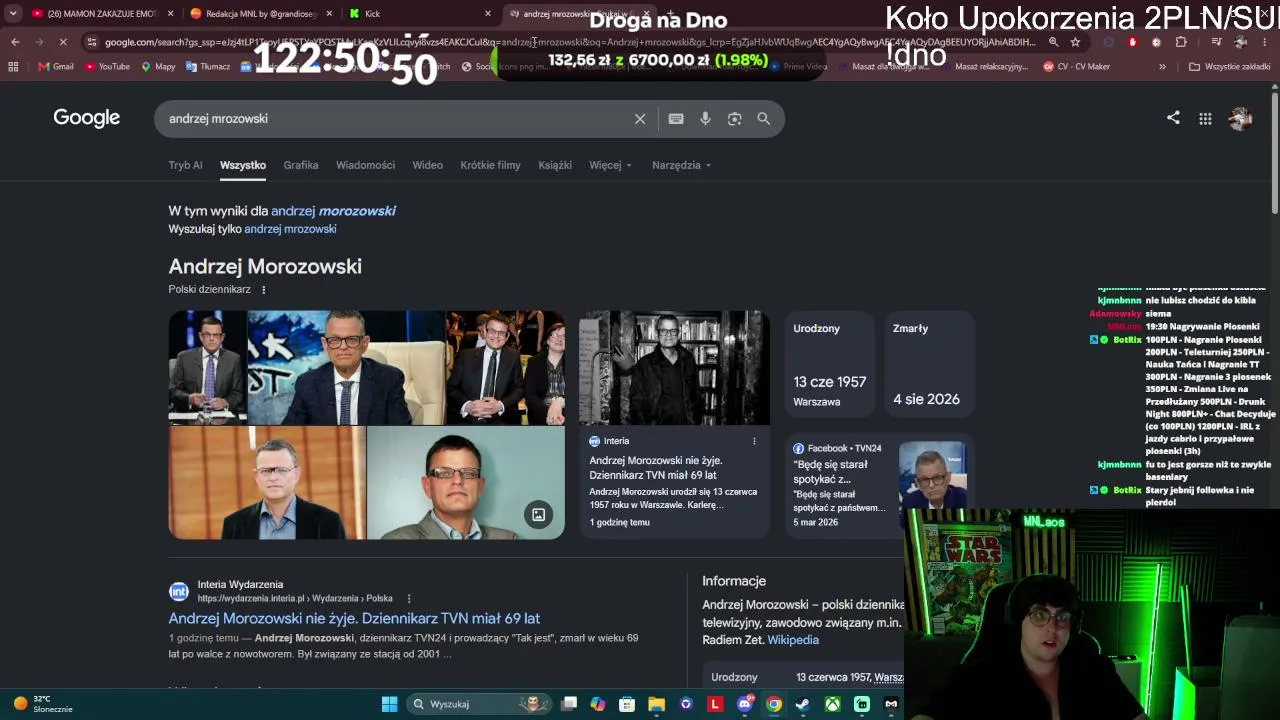Expand the Więcej search filter menu
The height and width of the screenshot is (720, 1280).
click(x=610, y=165)
